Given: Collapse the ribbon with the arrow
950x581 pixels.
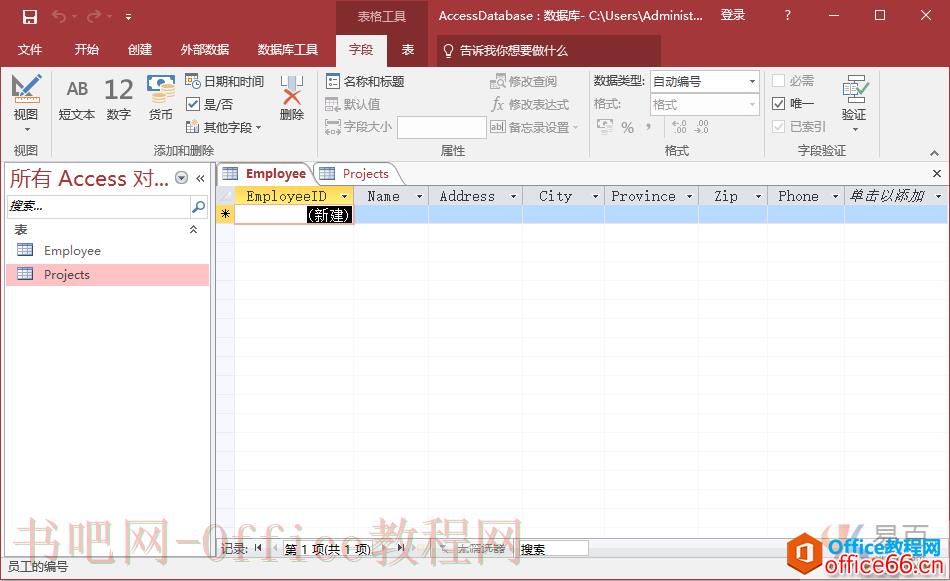Looking at the screenshot, I should pyautogui.click(x=934, y=153).
